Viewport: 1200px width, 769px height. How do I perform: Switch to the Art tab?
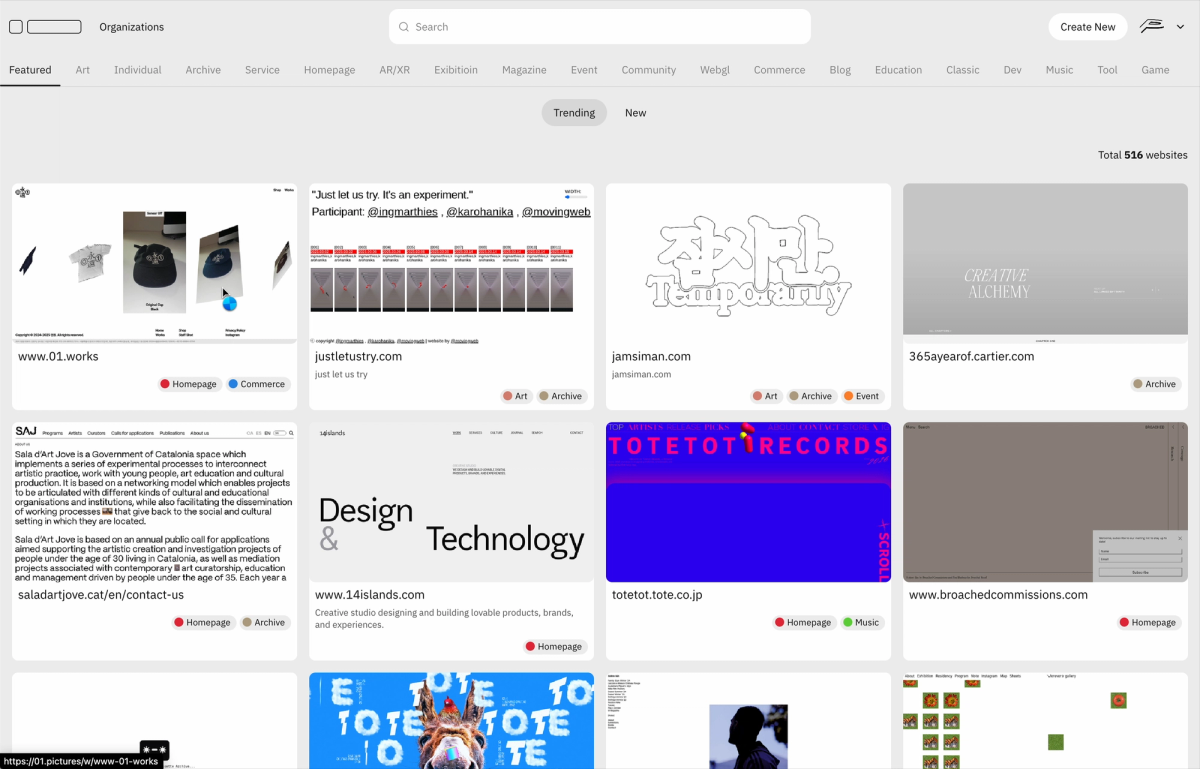[x=83, y=70]
